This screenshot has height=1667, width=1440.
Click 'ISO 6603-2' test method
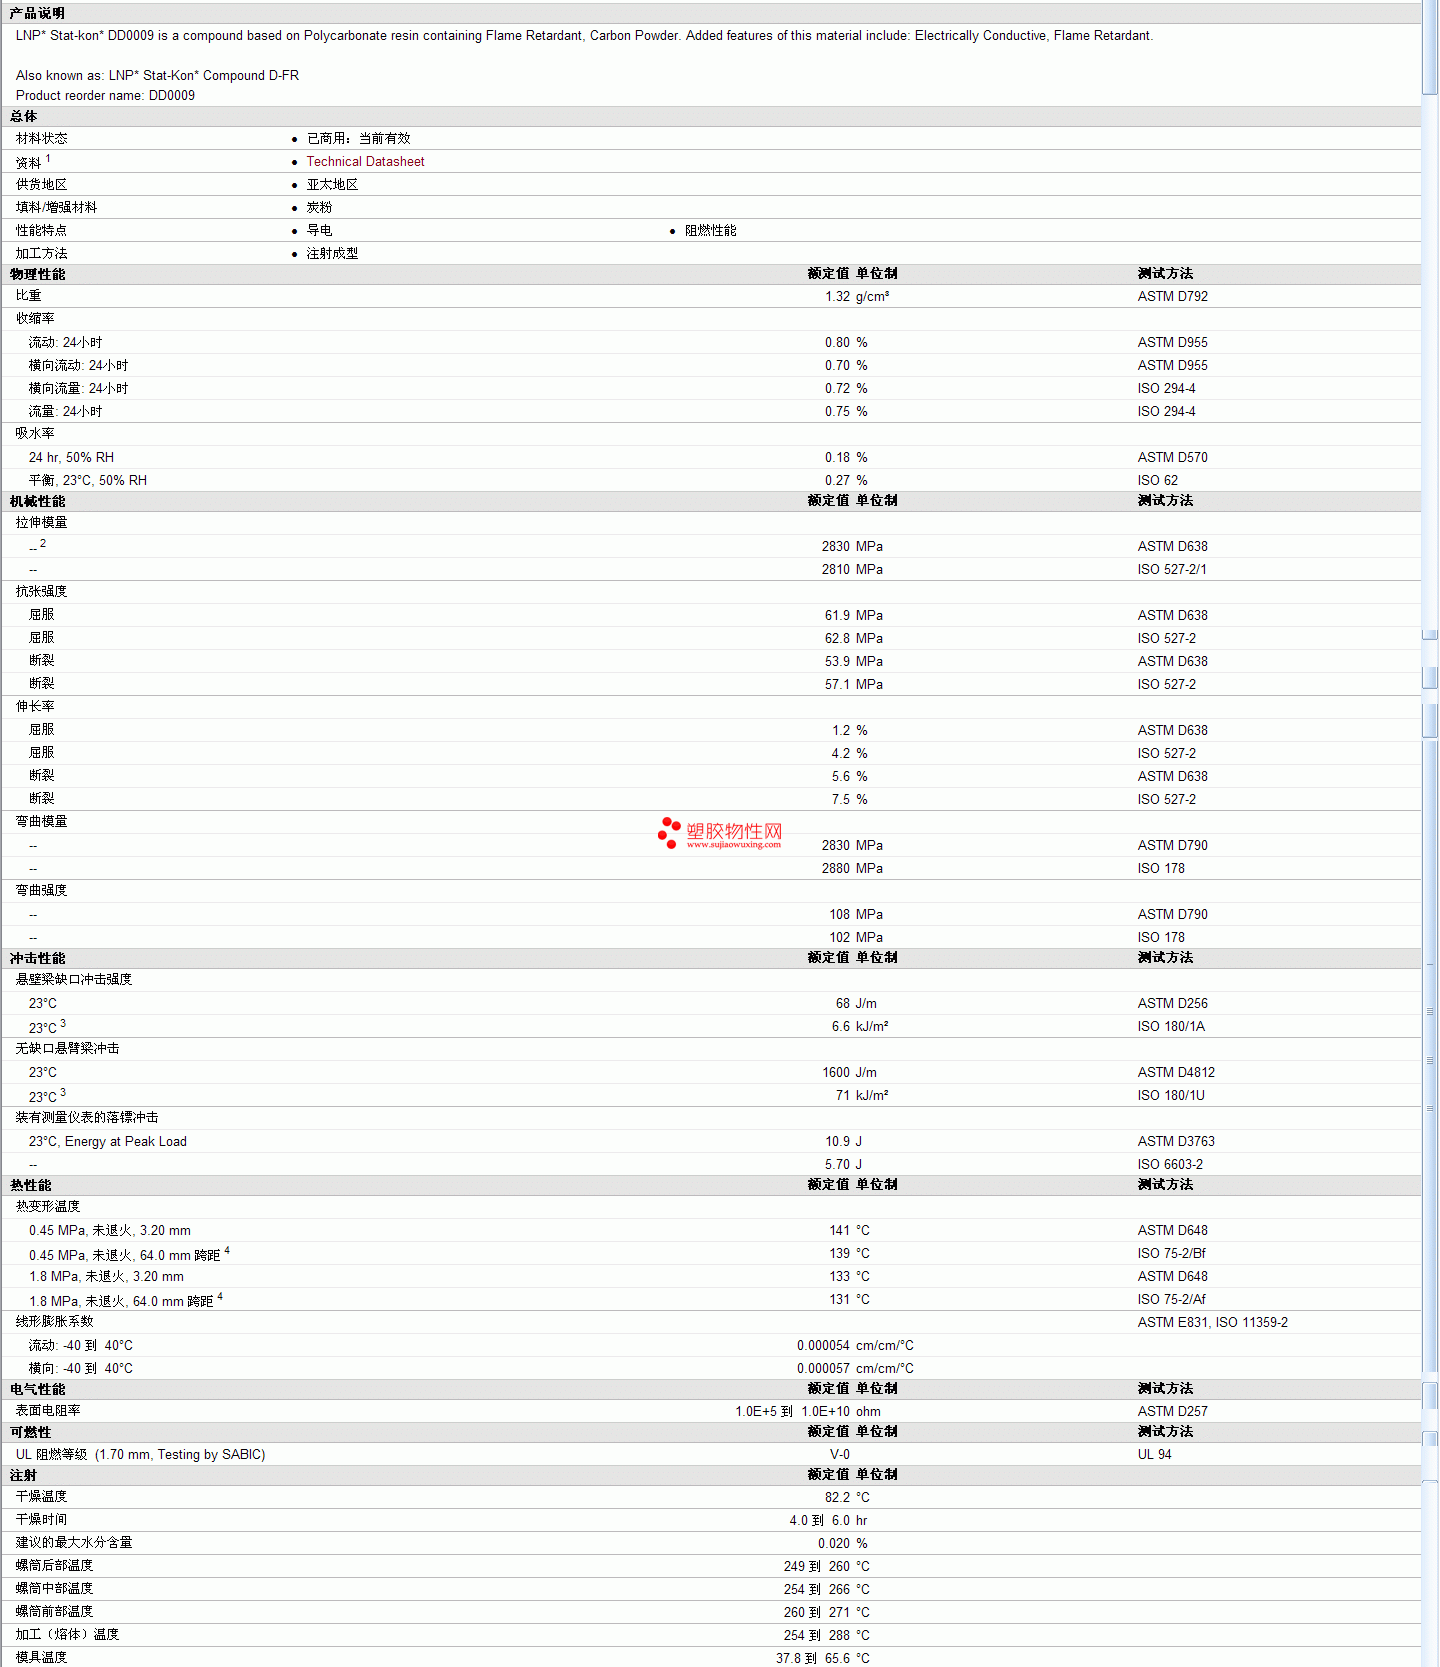[1170, 1164]
